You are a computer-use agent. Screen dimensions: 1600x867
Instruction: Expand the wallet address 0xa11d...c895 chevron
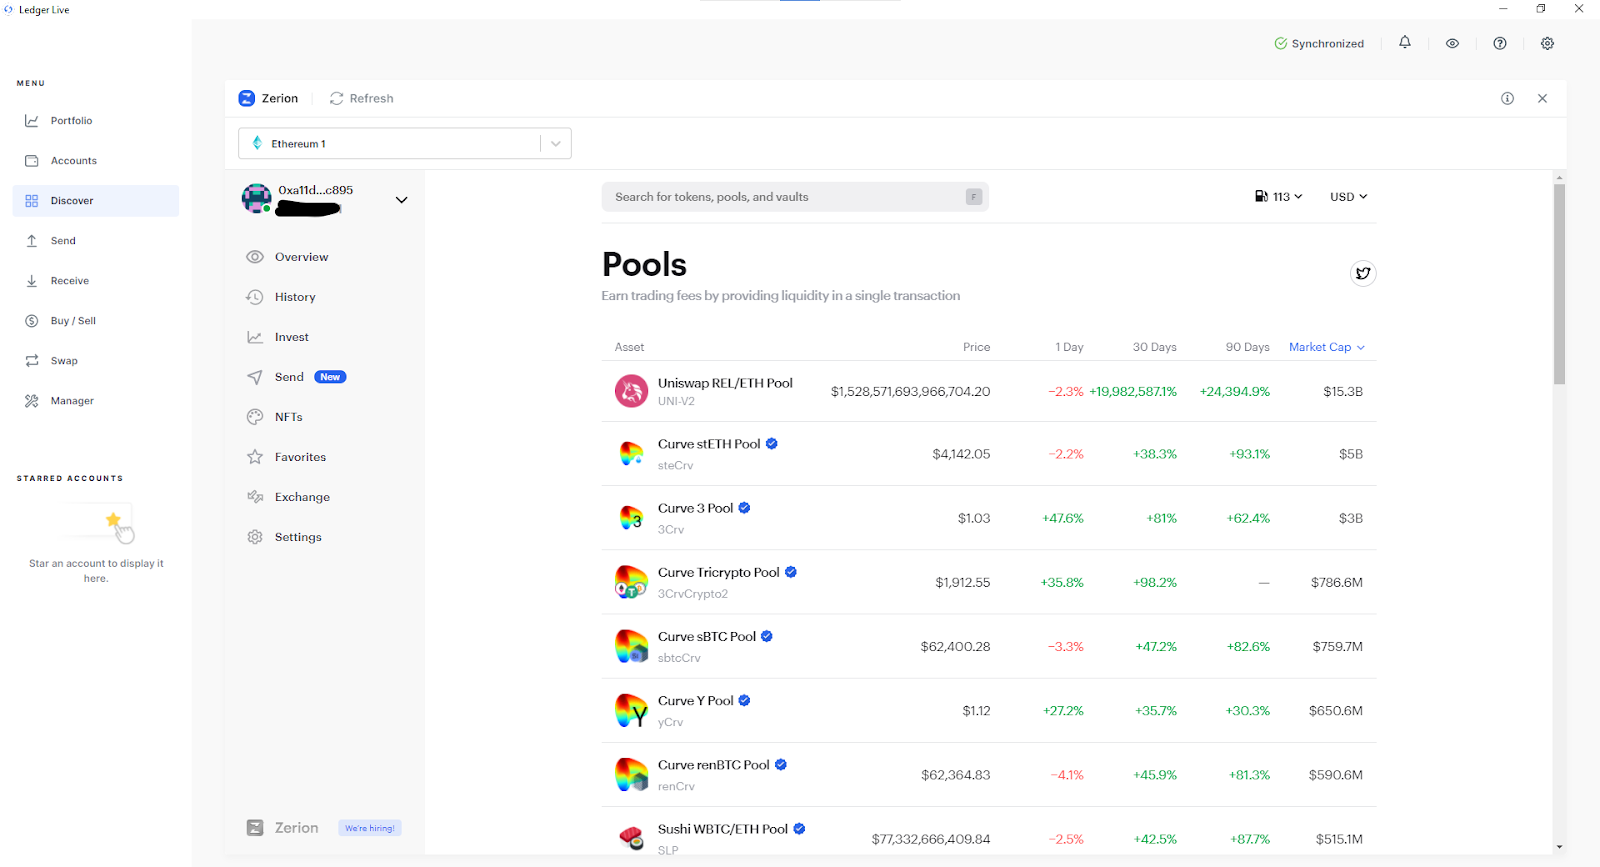pyautogui.click(x=401, y=200)
